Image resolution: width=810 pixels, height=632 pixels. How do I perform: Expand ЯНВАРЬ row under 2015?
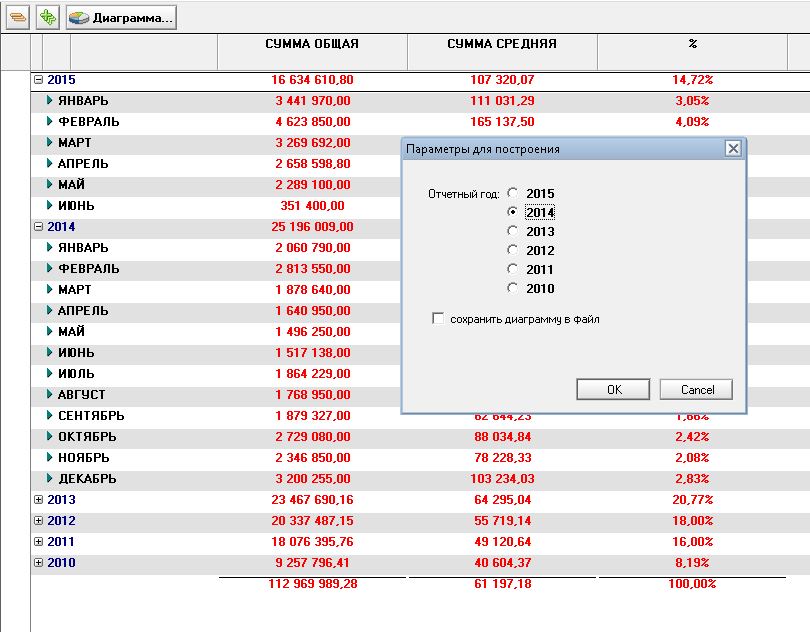coord(50,100)
